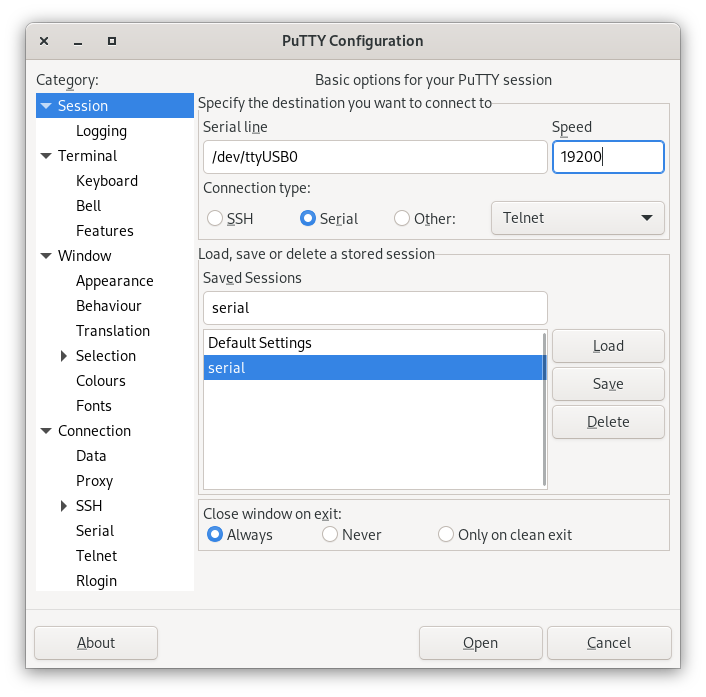Focus the Speed input field

coord(608,157)
